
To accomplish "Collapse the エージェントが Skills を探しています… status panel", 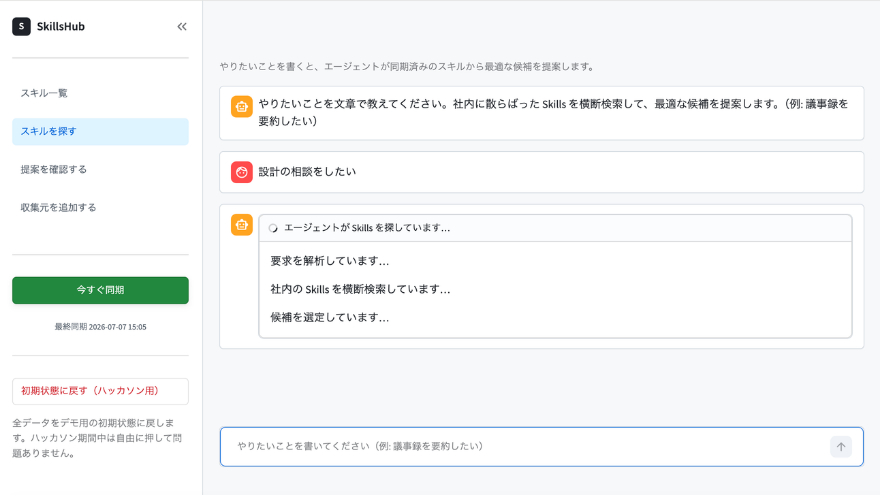I will (x=555, y=228).
